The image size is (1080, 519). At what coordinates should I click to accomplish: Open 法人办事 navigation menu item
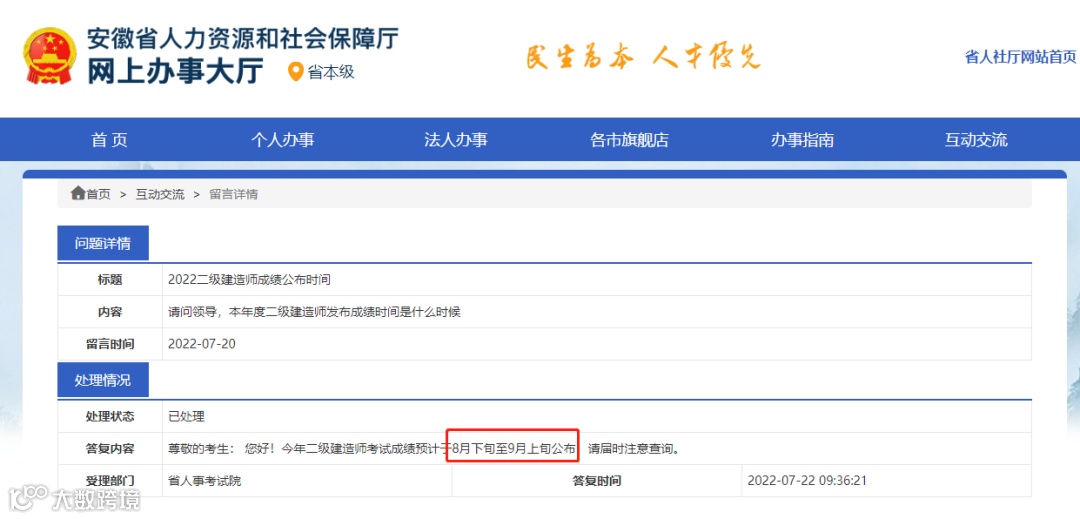[456, 140]
